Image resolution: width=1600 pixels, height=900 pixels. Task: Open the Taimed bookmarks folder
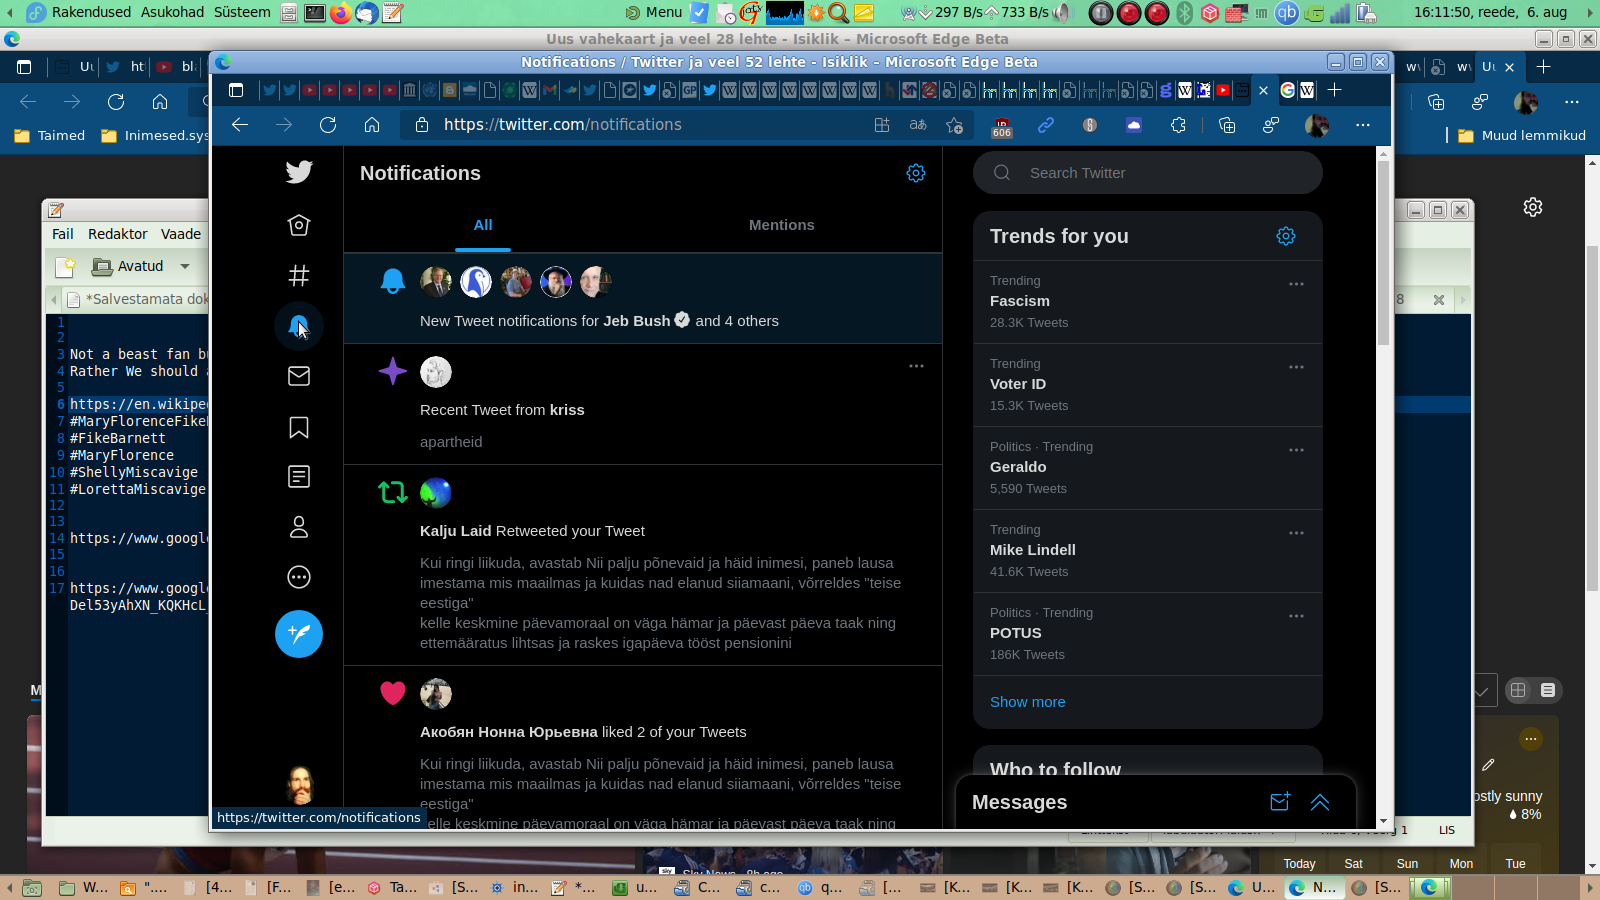[x=50, y=136]
